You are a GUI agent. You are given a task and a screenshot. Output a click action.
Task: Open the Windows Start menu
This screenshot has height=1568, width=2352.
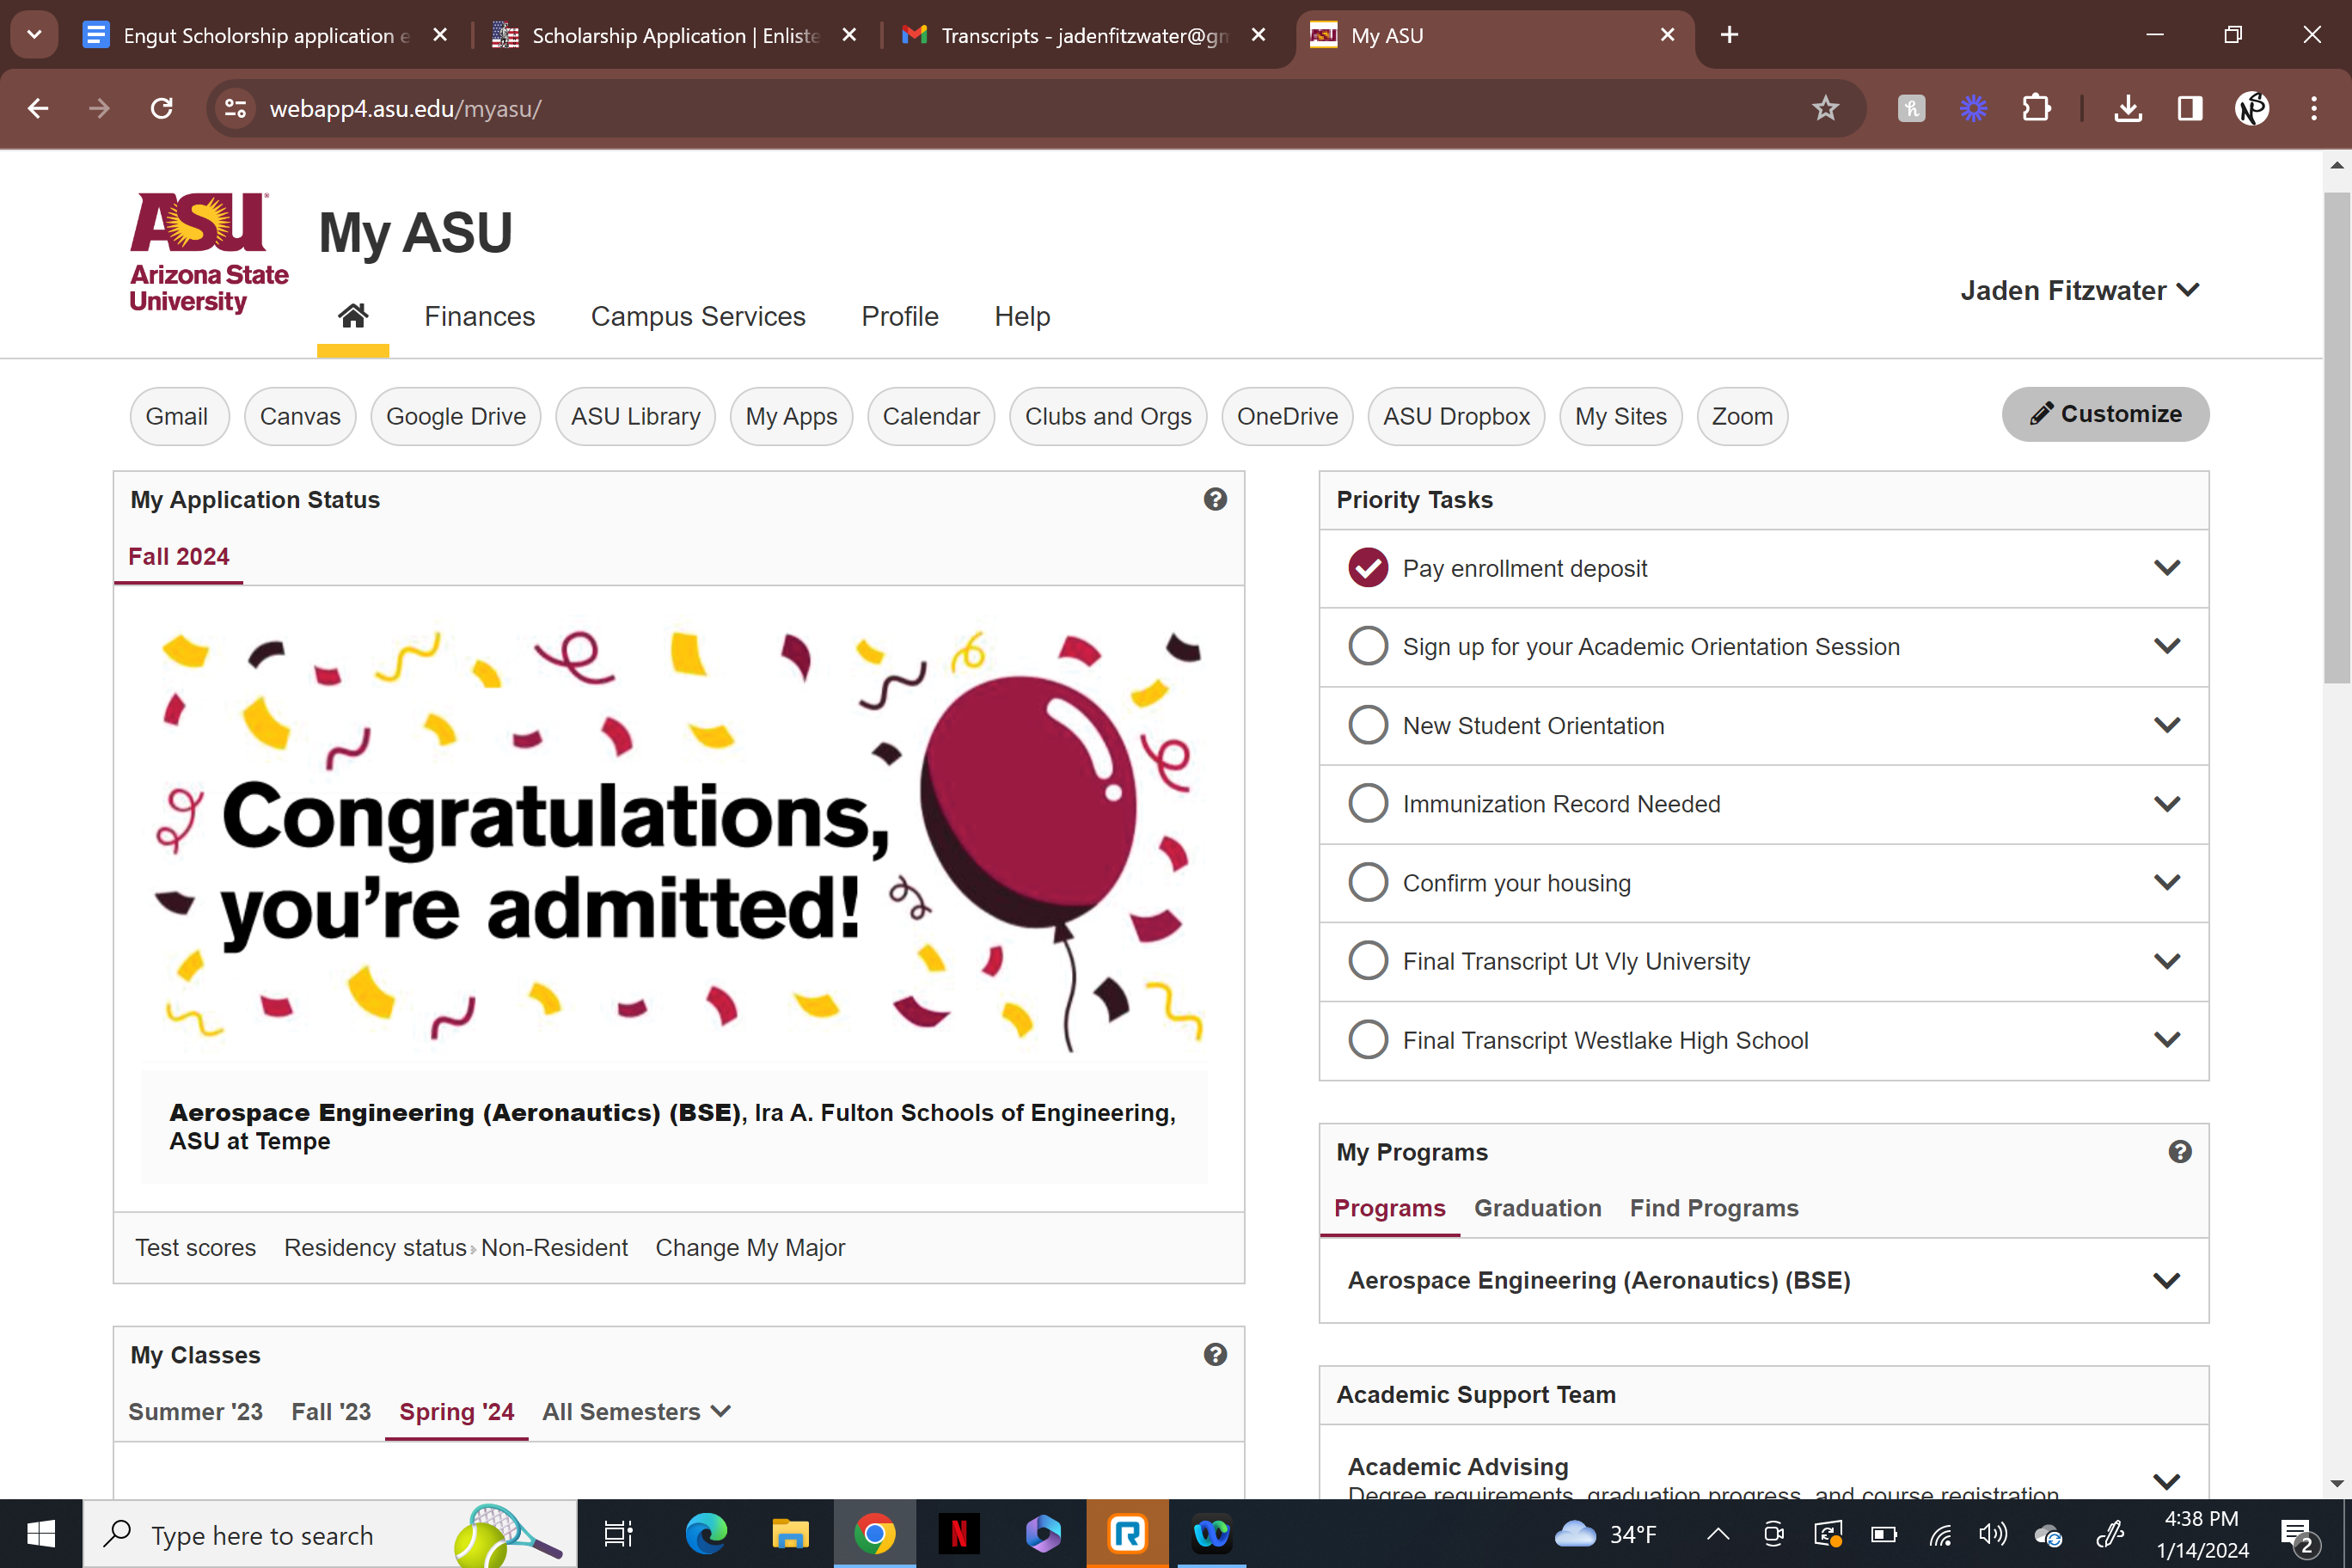[41, 1533]
